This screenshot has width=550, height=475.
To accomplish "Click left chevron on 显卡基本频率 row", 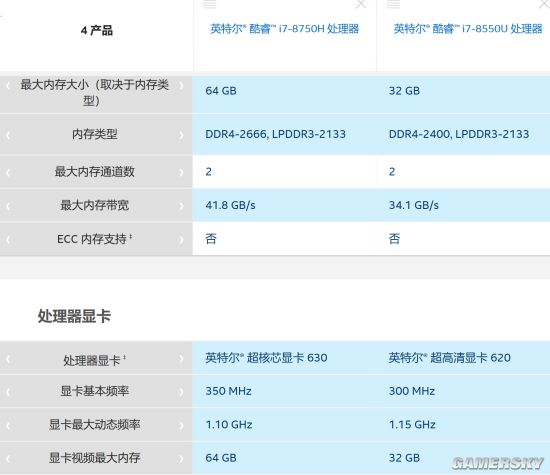I will coord(8,392).
